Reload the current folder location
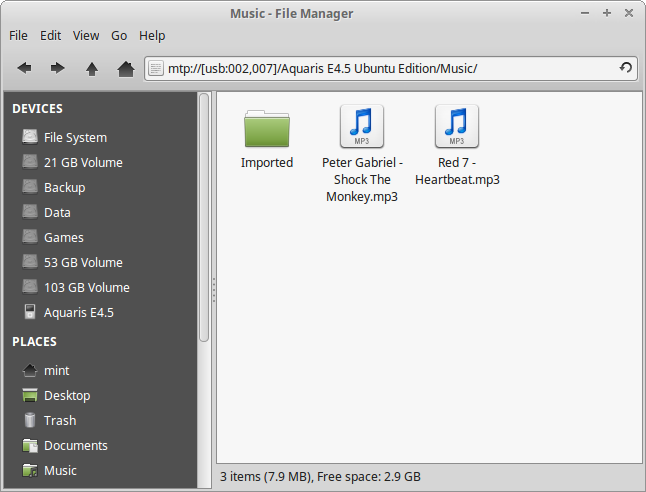The height and width of the screenshot is (492, 646). (x=626, y=68)
